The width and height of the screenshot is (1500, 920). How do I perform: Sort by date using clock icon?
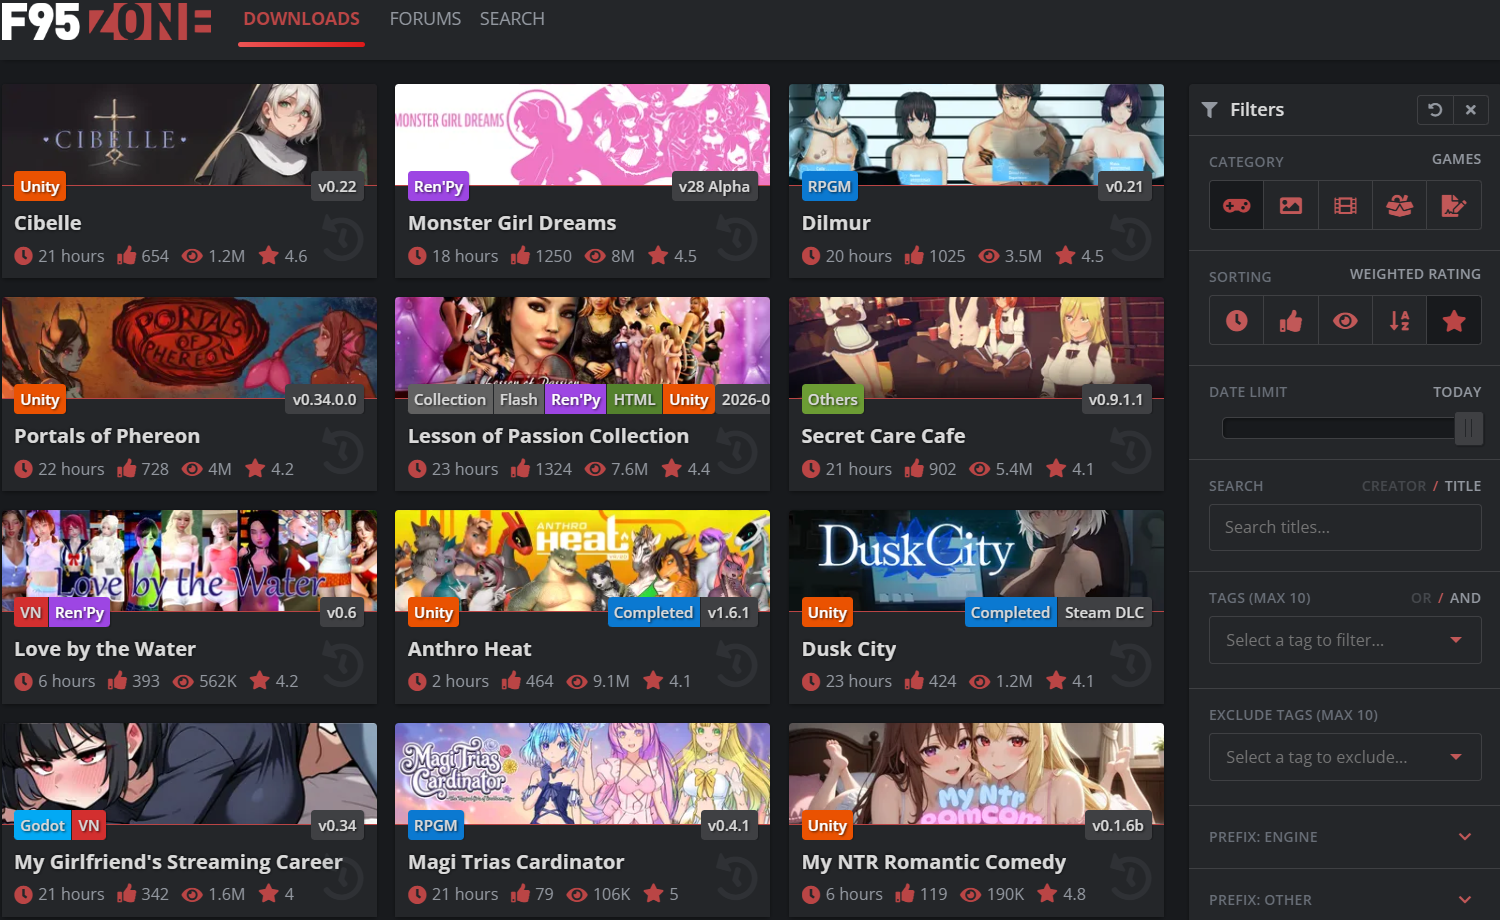[x=1237, y=320]
